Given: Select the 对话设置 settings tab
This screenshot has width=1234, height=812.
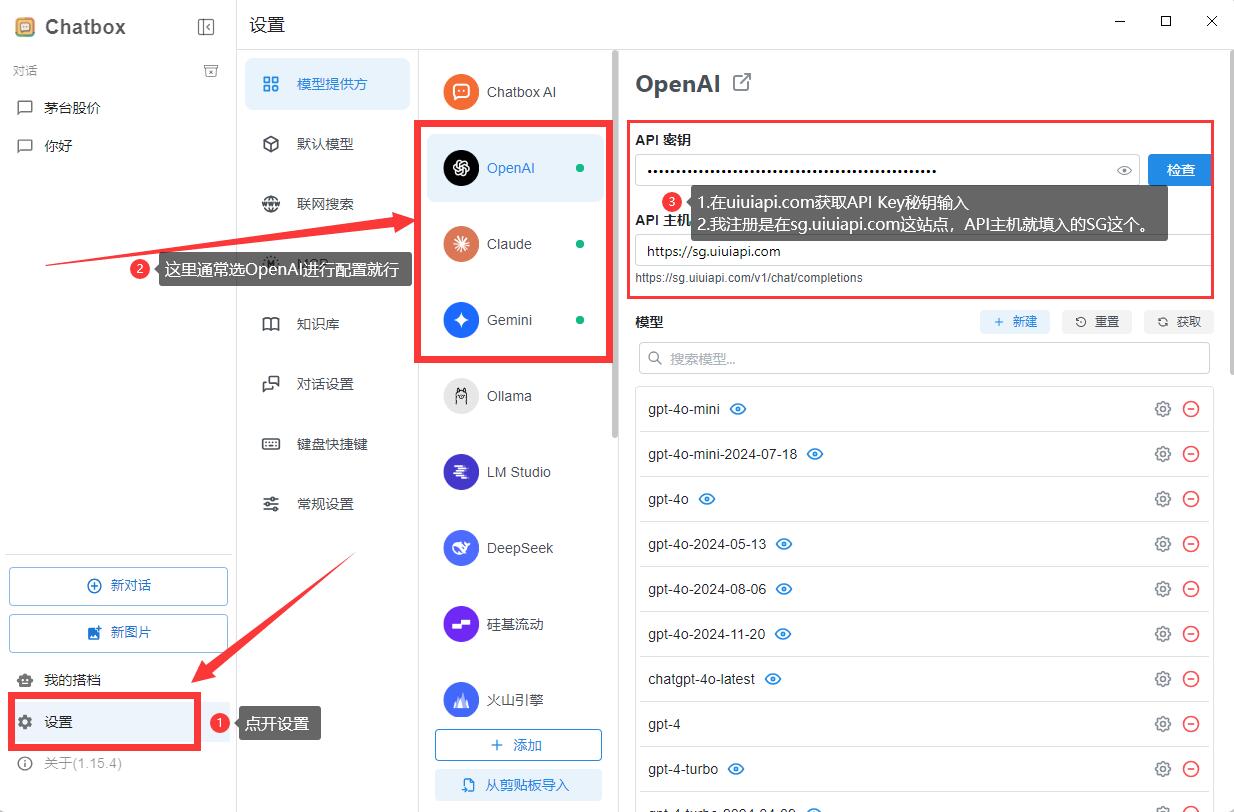Looking at the screenshot, I should coord(327,384).
